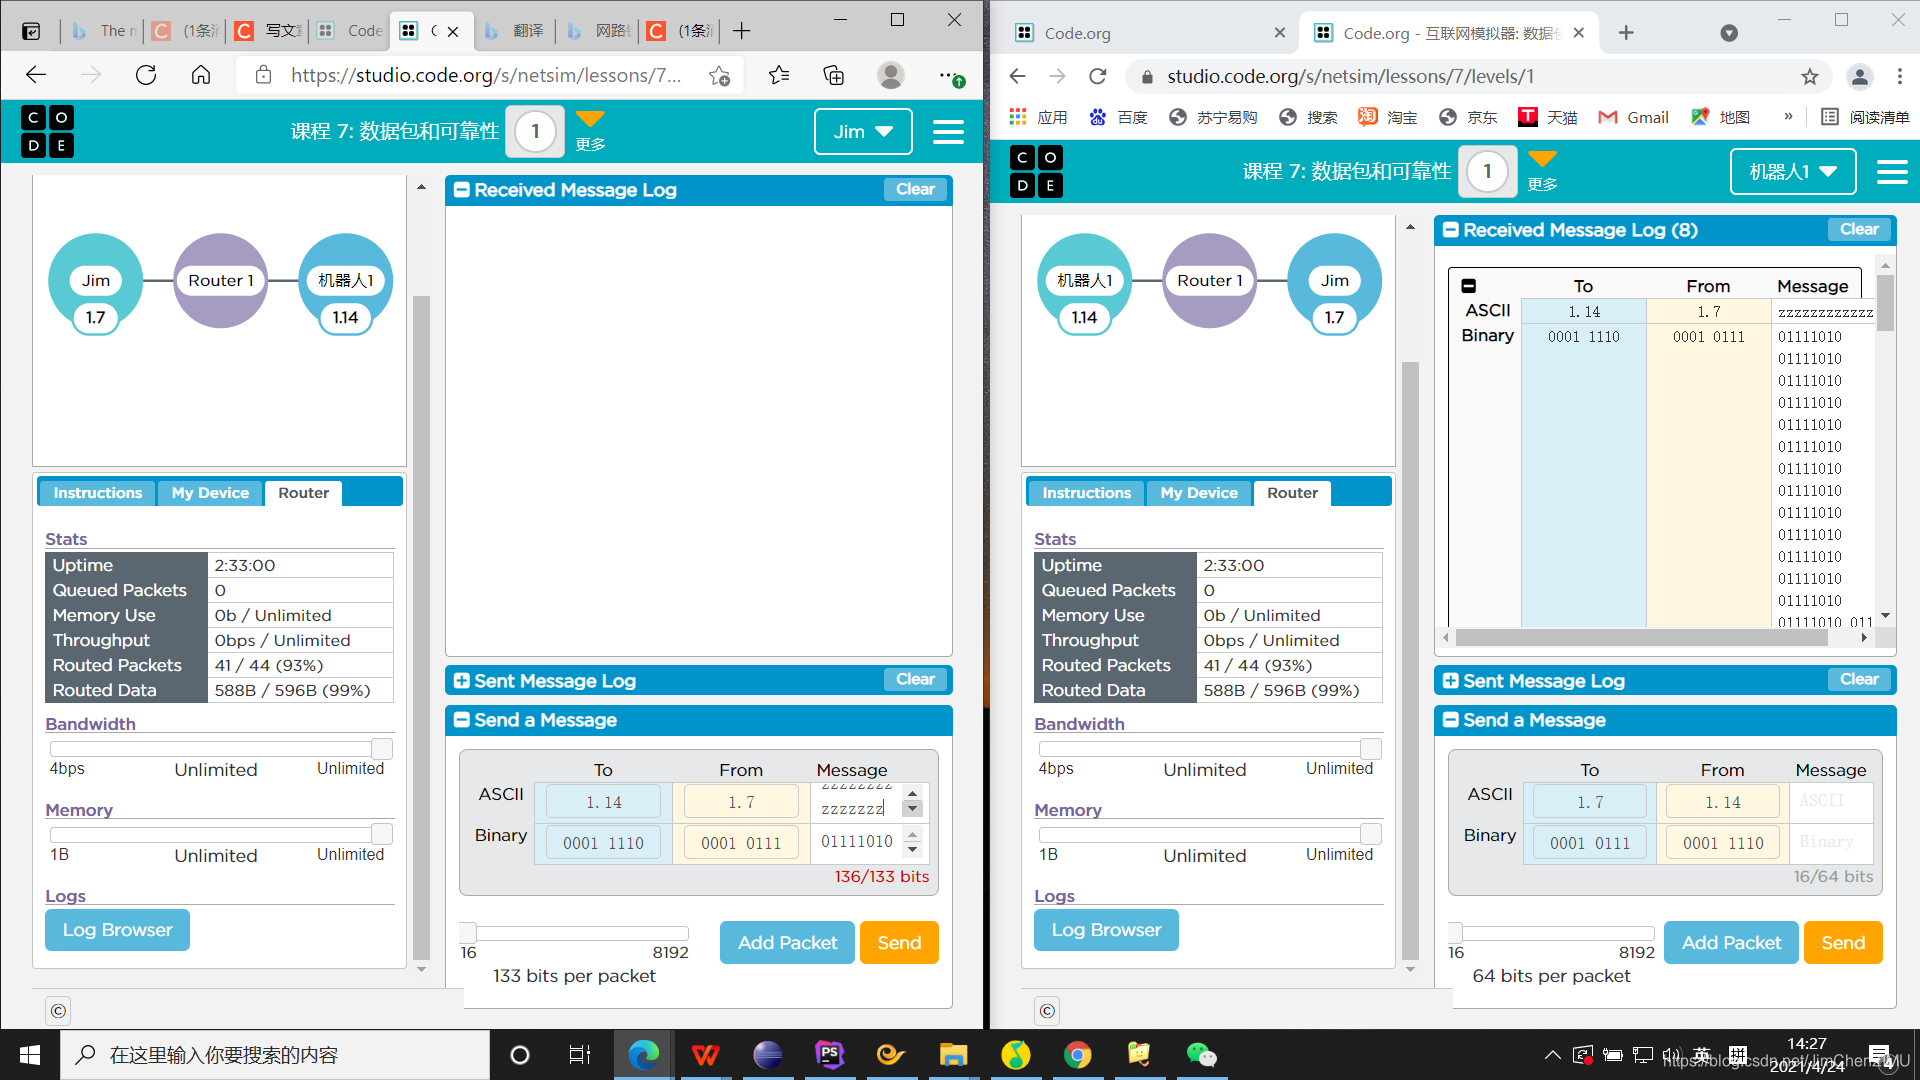Screen dimensions: 1920x1080
Task: Expand the 更多 lesson levels arrow on left
Action: coord(590,120)
